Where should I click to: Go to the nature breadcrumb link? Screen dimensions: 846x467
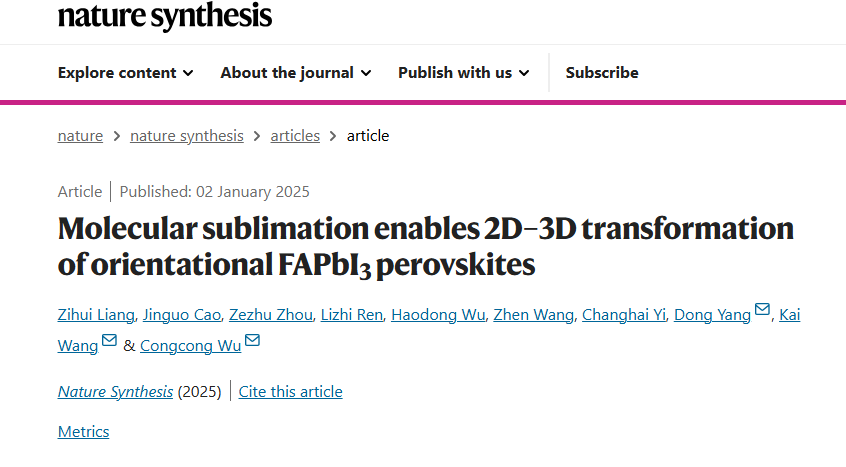80,135
